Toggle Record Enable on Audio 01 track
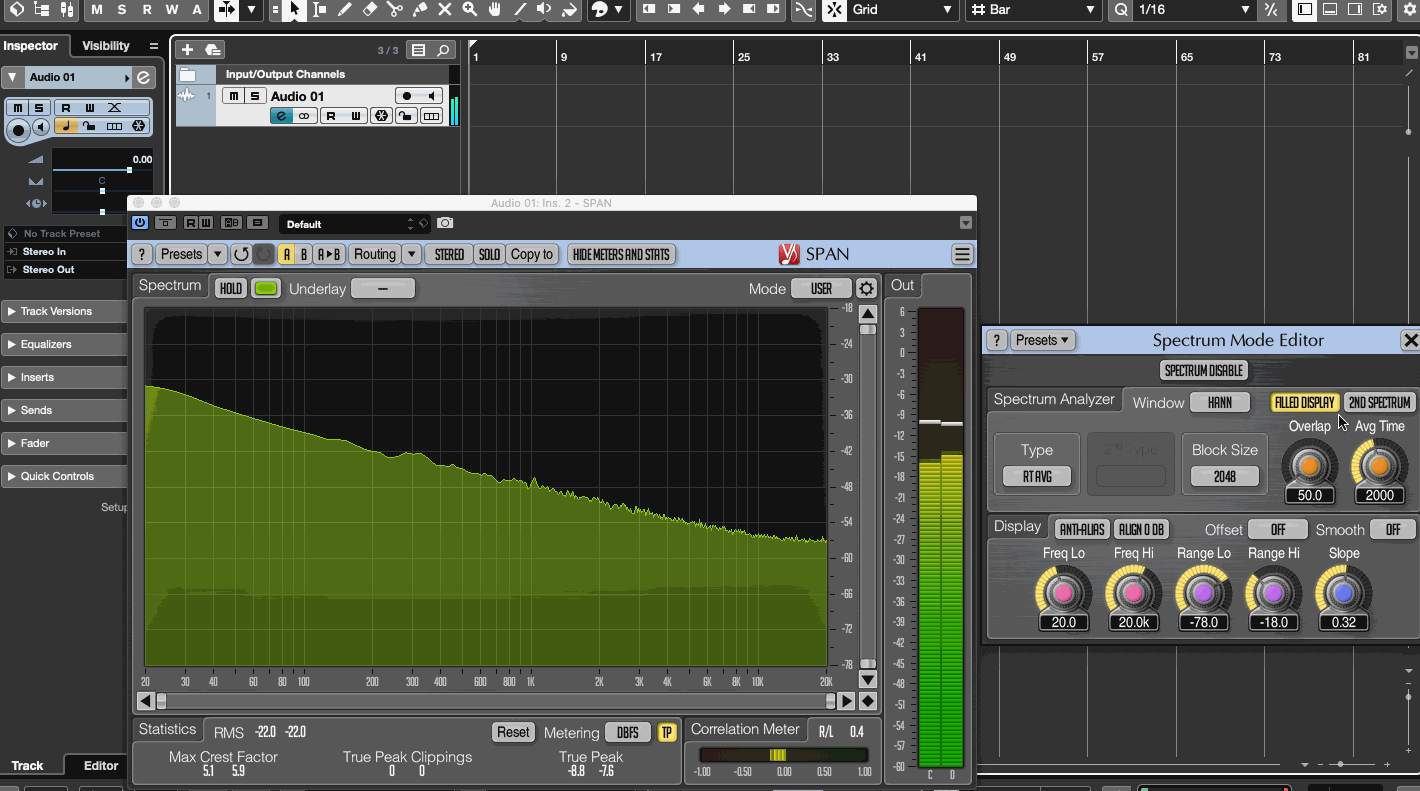This screenshot has width=1420, height=791. point(407,96)
